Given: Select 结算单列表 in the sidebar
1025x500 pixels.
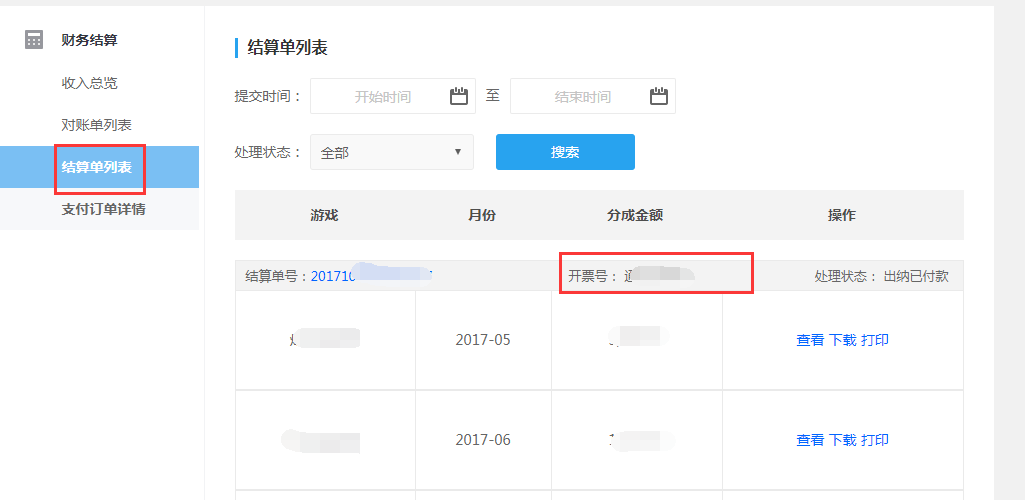Looking at the screenshot, I should [x=96, y=167].
